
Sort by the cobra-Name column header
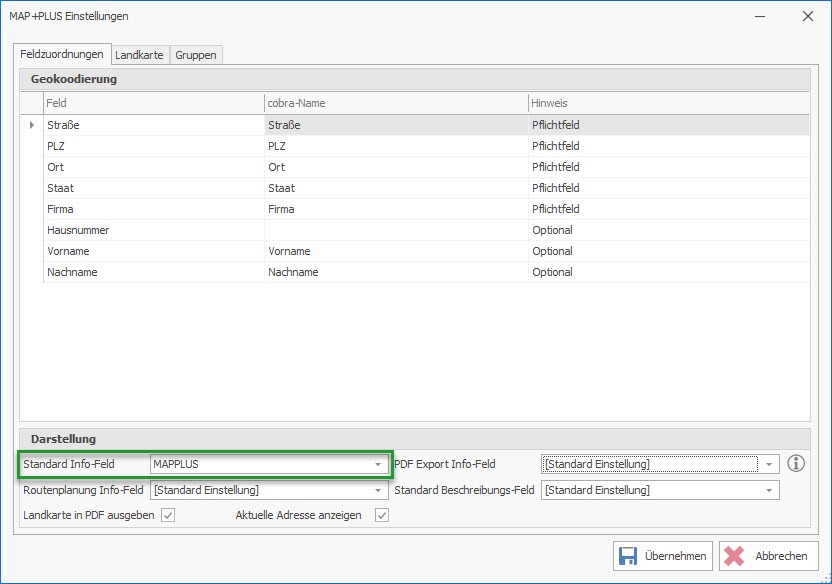click(395, 103)
